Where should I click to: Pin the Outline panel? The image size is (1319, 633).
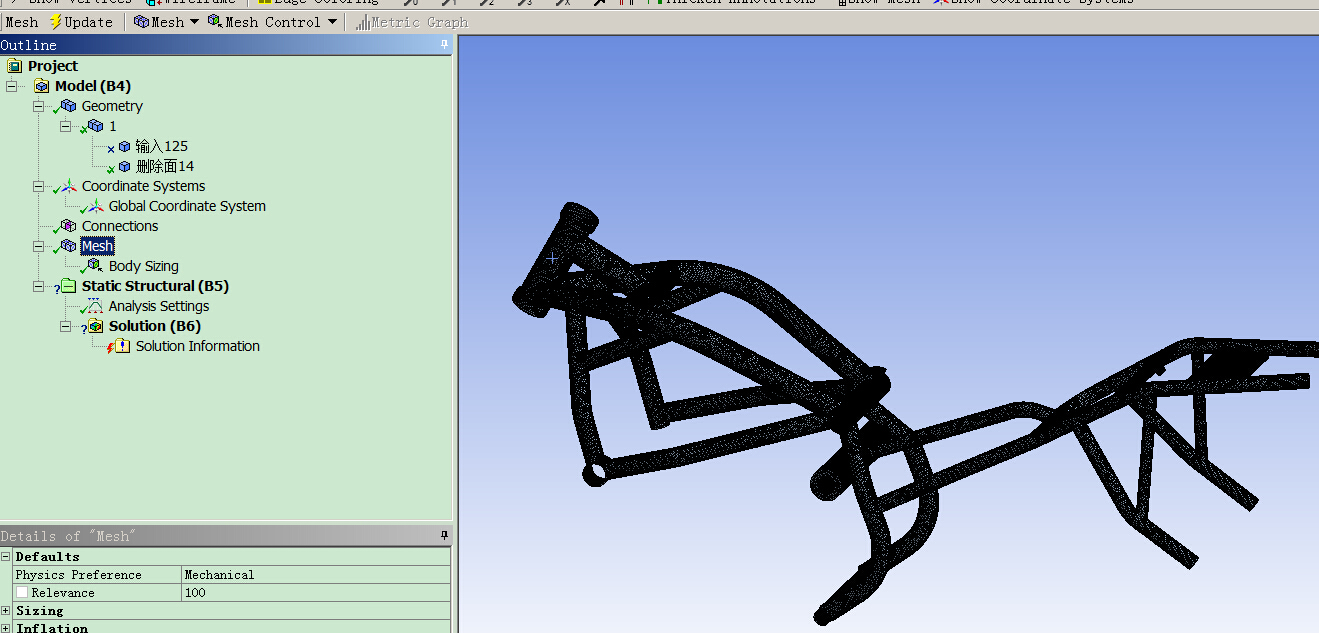[x=444, y=45]
